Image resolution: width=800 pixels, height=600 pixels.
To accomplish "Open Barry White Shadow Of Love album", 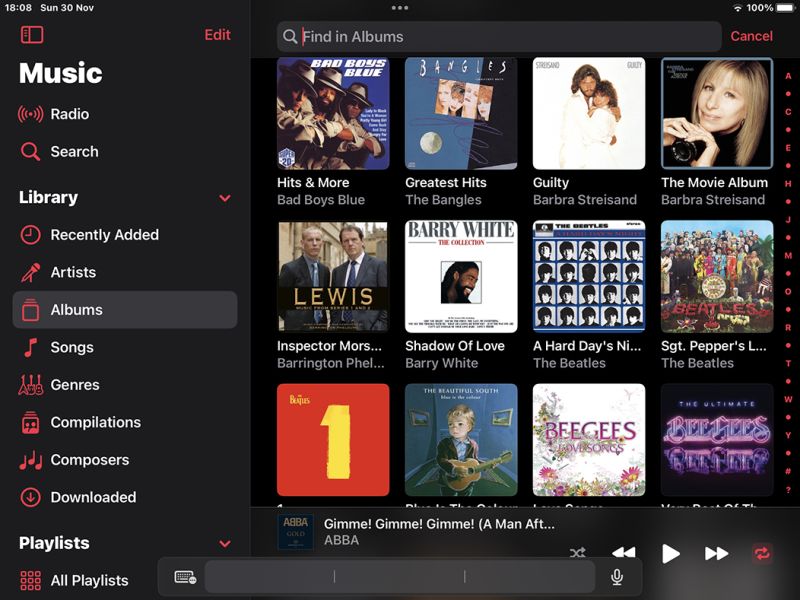I will point(461,277).
